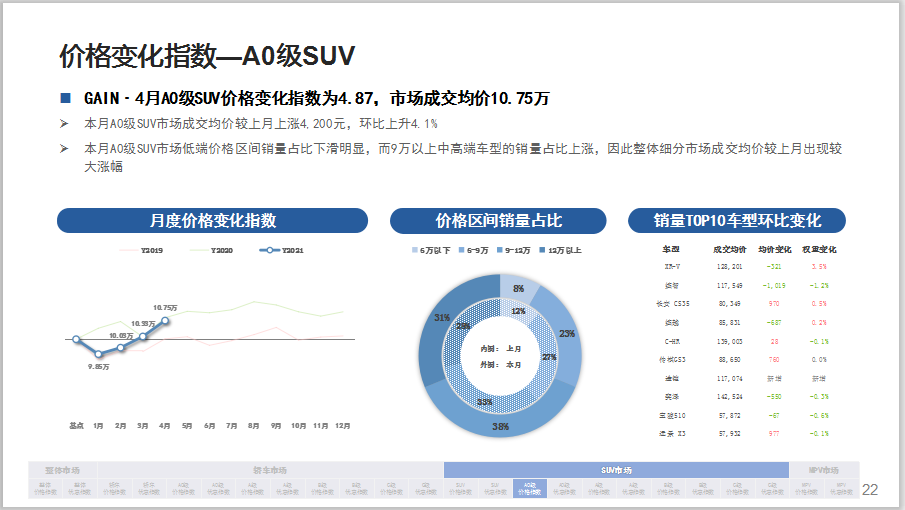Open the 轿车市场 navigation tab
Screen dimensions: 905x510
click(x=268, y=470)
